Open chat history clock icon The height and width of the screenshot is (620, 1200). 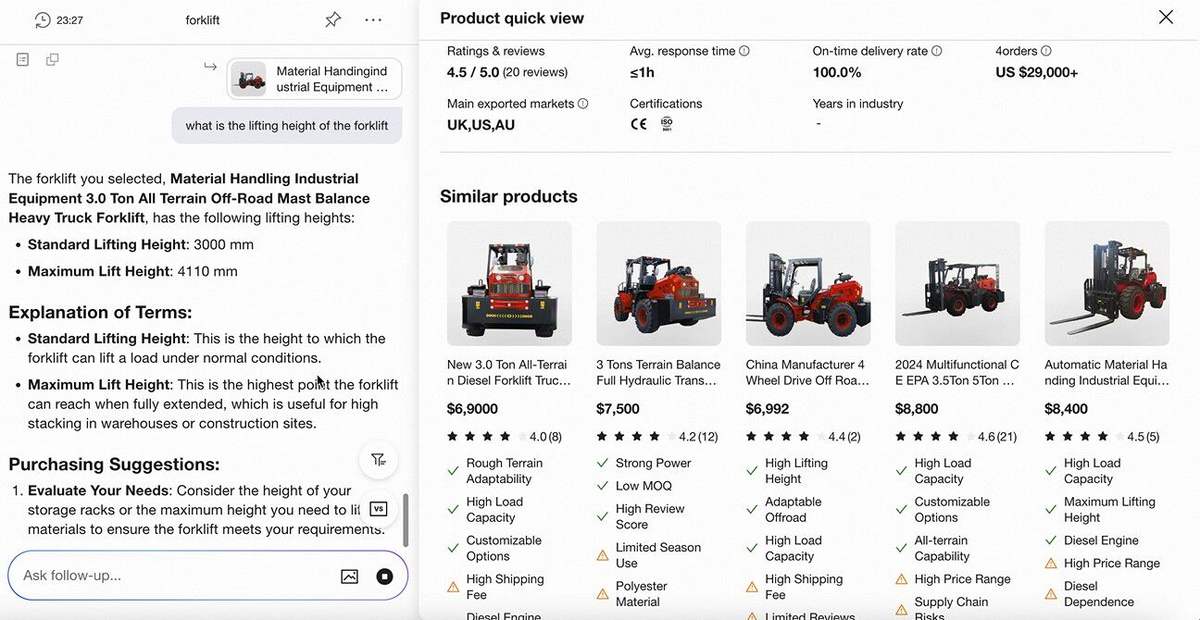pyautogui.click(x=42, y=20)
